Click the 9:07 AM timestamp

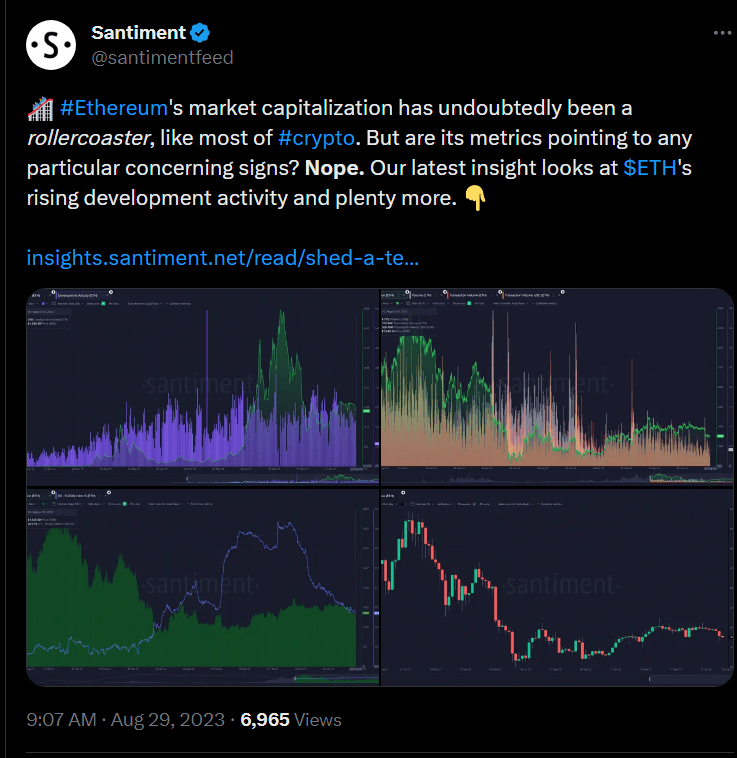point(61,720)
